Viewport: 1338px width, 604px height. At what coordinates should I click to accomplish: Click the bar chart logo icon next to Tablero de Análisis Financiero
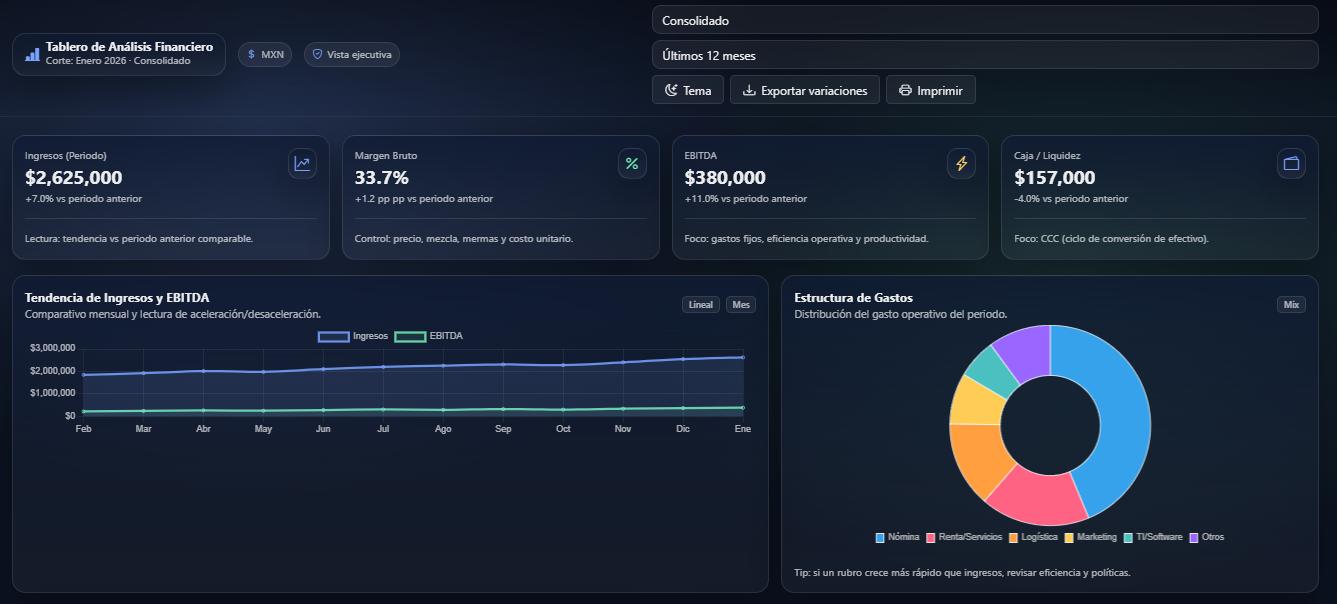(x=30, y=53)
